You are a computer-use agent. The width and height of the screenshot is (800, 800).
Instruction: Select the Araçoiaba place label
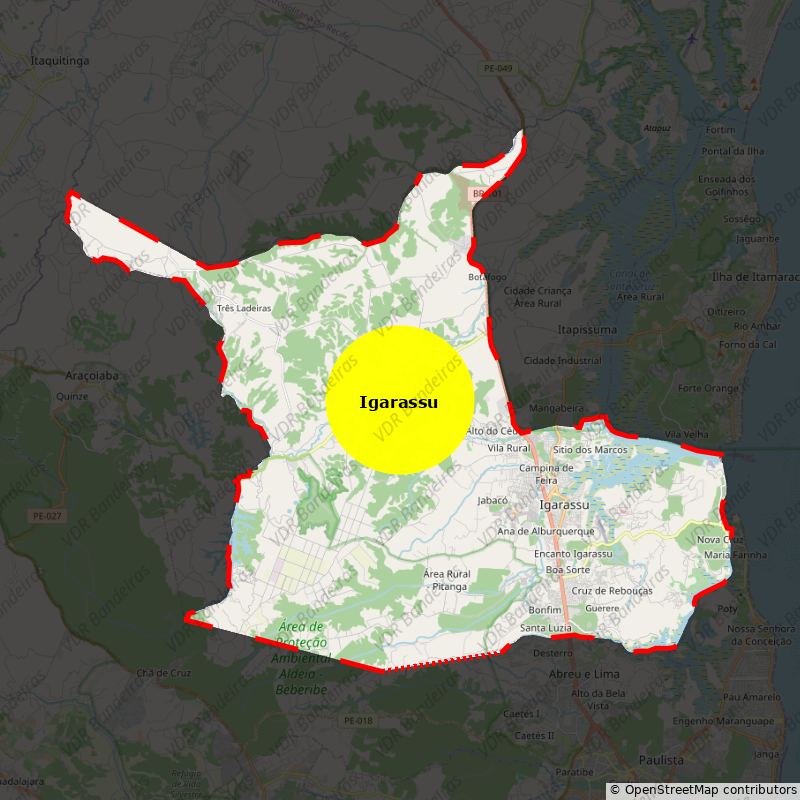click(92, 375)
